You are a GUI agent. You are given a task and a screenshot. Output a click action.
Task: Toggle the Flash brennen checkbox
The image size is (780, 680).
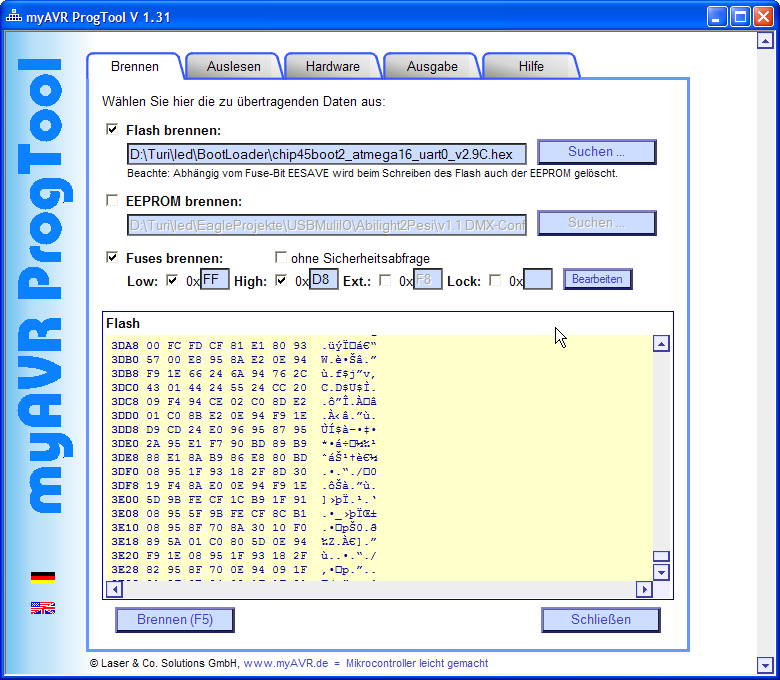tap(112, 130)
